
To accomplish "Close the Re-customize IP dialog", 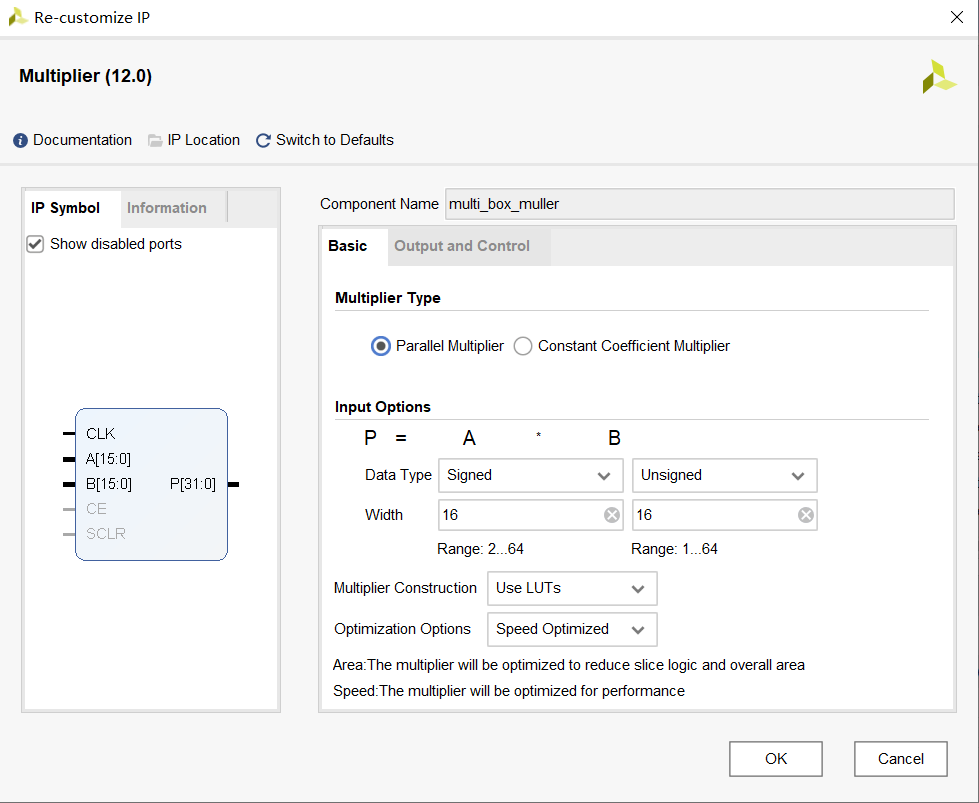I will pos(955,17).
